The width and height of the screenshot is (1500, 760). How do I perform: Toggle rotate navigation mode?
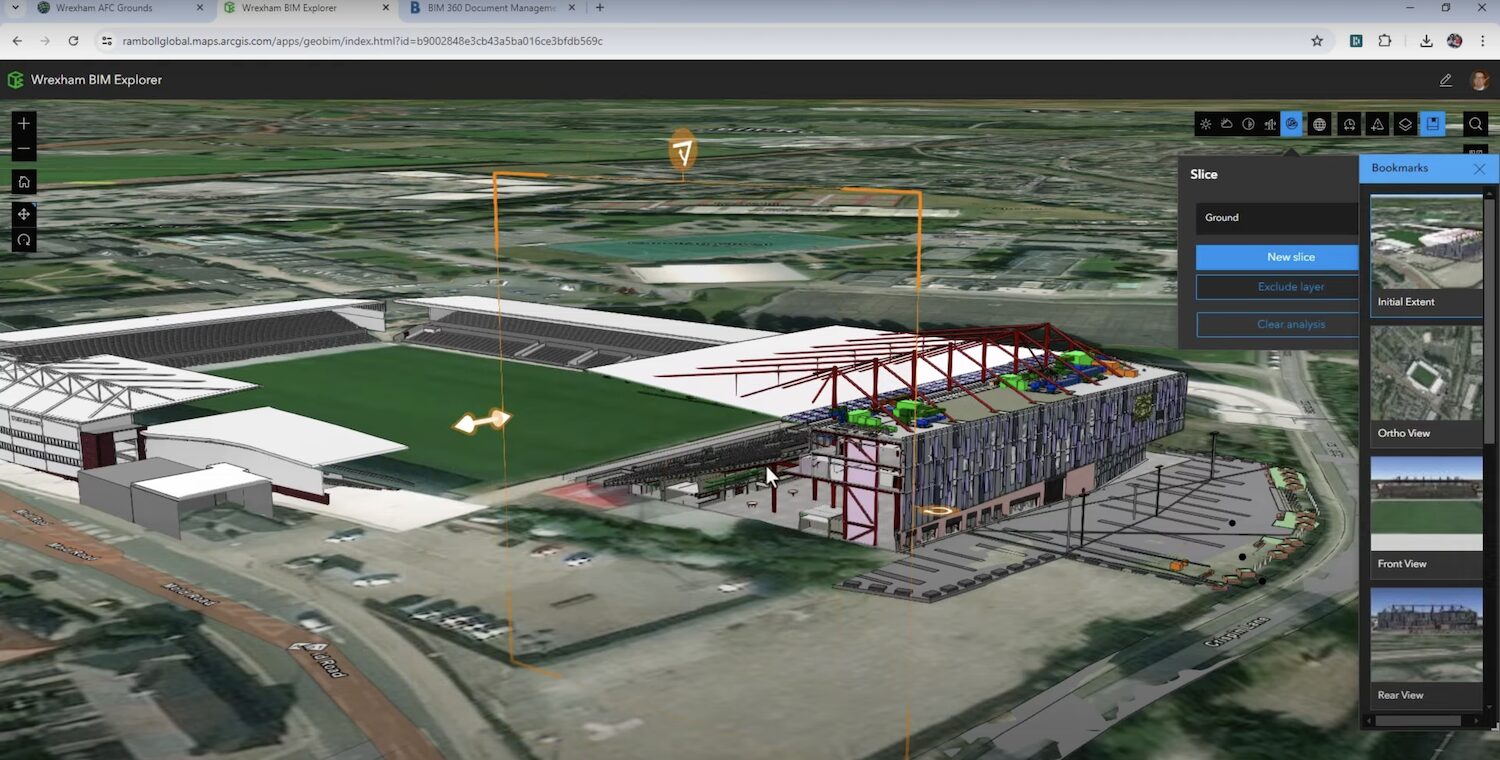(22, 239)
